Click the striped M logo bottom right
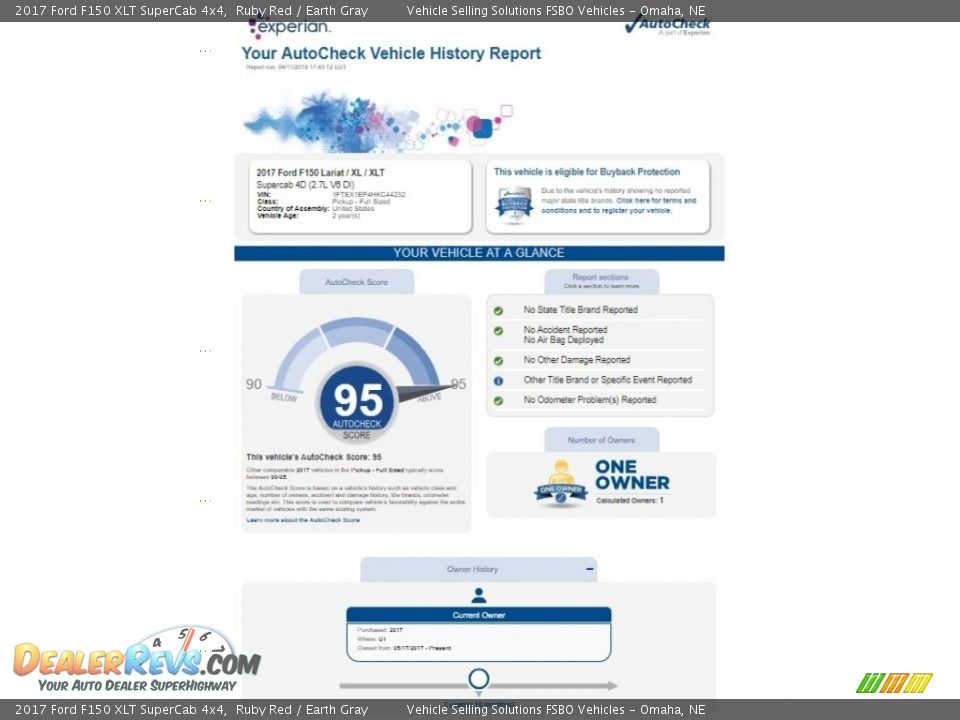Screen dimensions: 960x720 [893, 683]
